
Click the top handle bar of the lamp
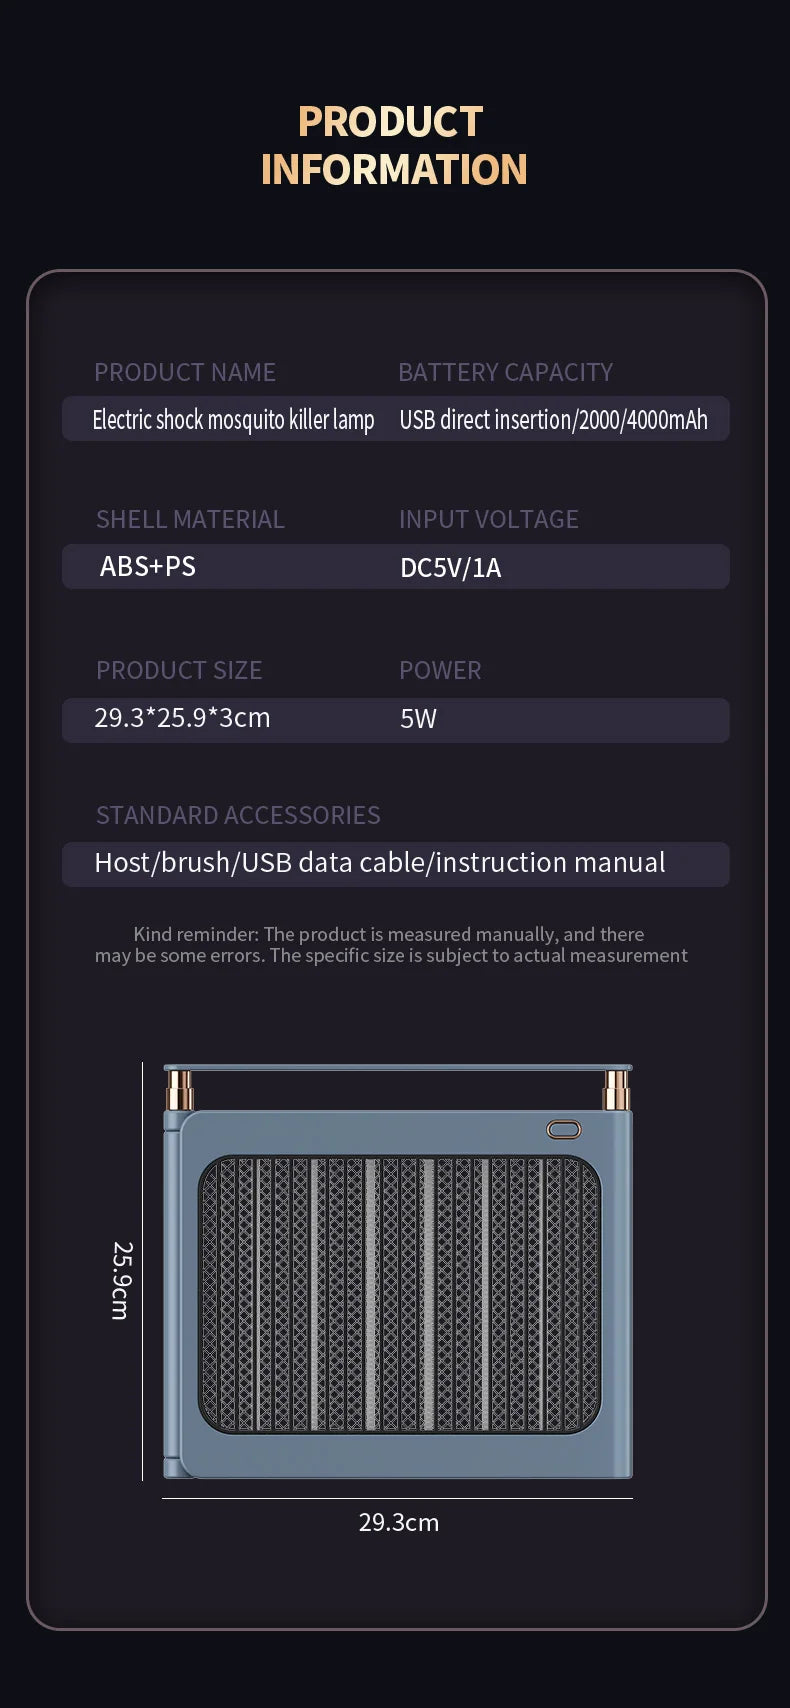398,1069
